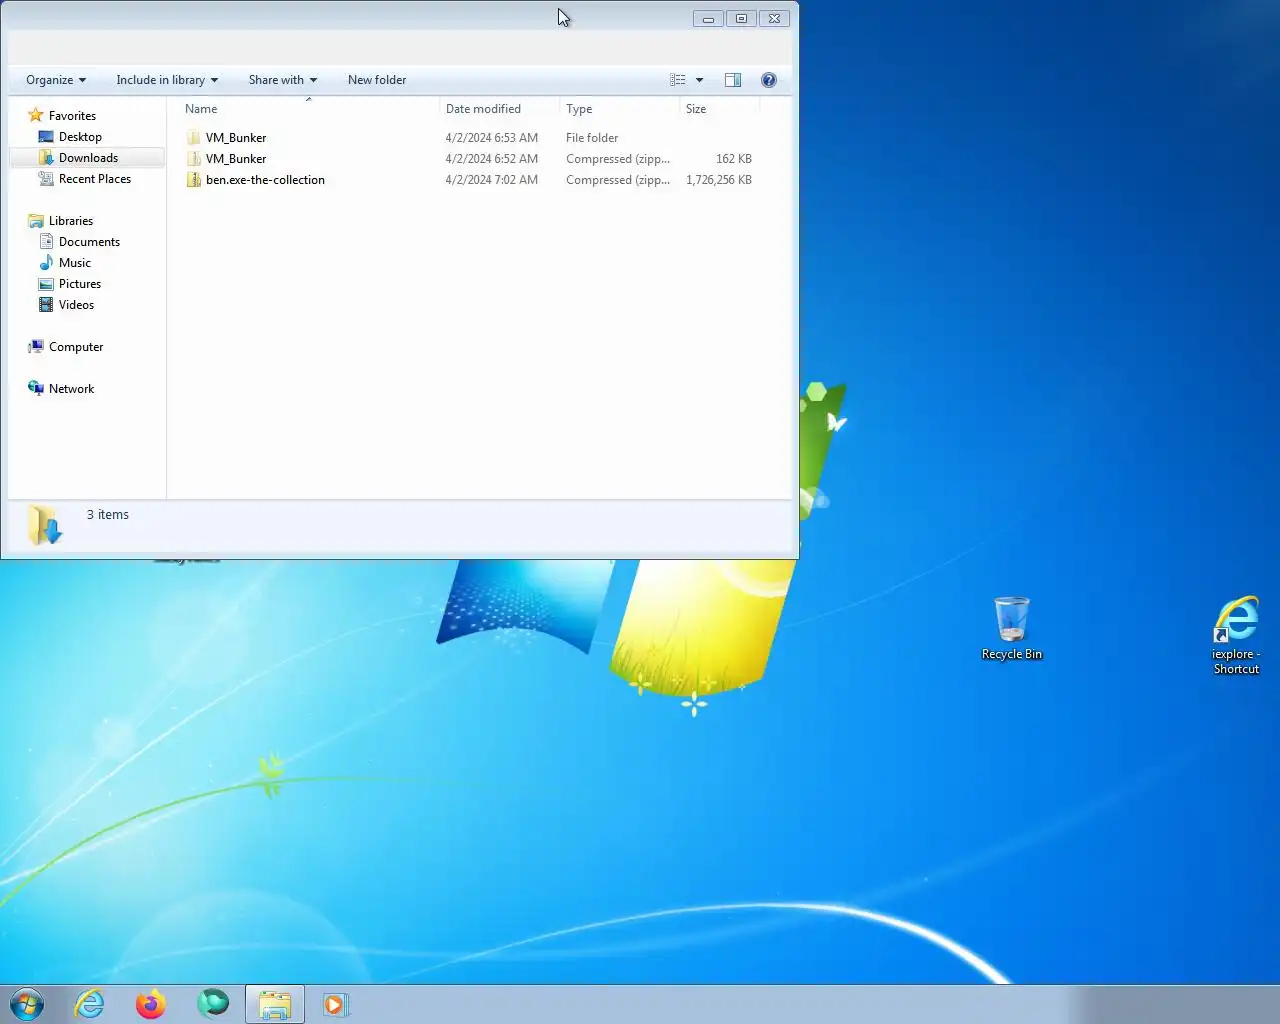1280x1024 pixels.
Task: Open the Windows Start menu
Action: click(x=27, y=1004)
